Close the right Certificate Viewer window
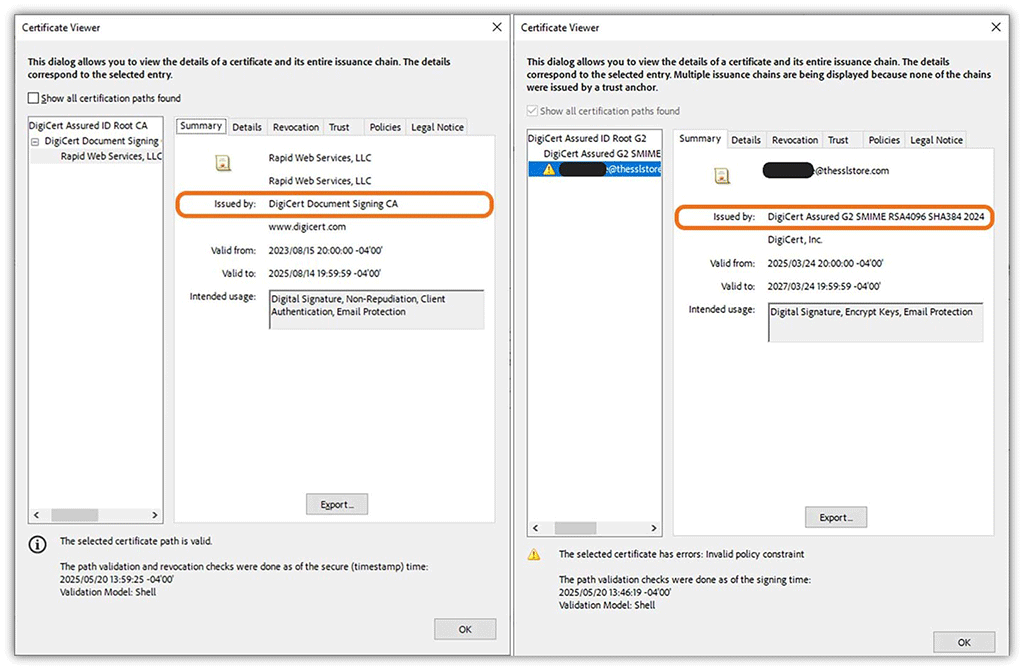This screenshot has width=1024, height=670. tap(996, 27)
